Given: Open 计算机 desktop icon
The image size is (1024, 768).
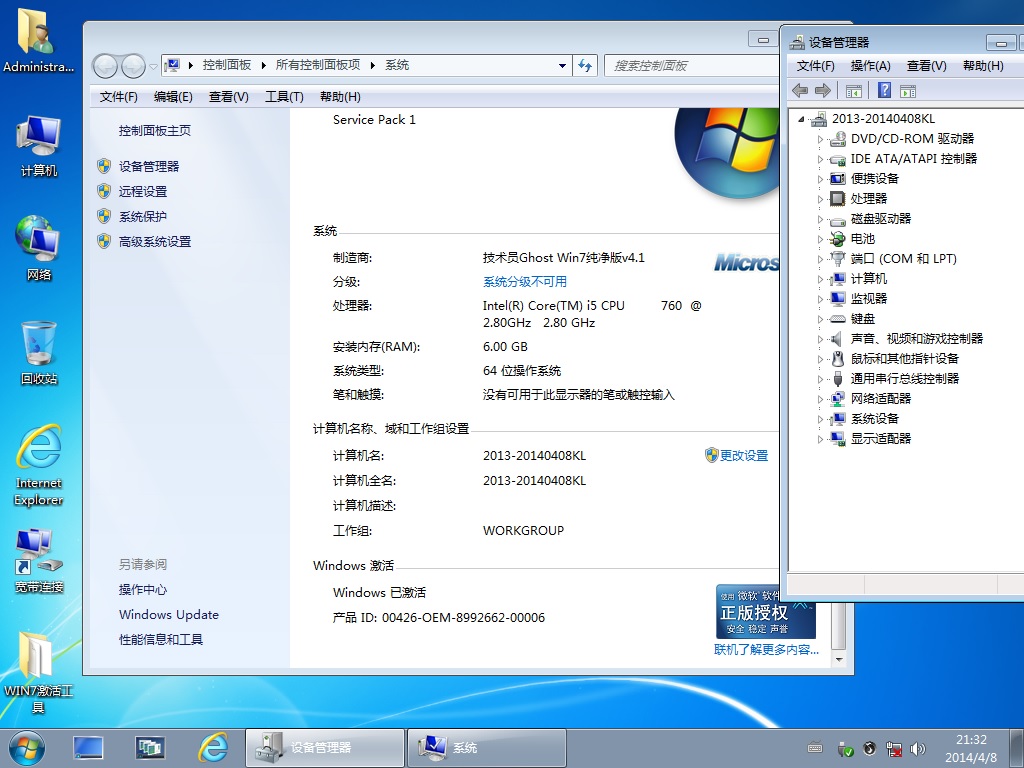Looking at the screenshot, I should coord(39,146).
